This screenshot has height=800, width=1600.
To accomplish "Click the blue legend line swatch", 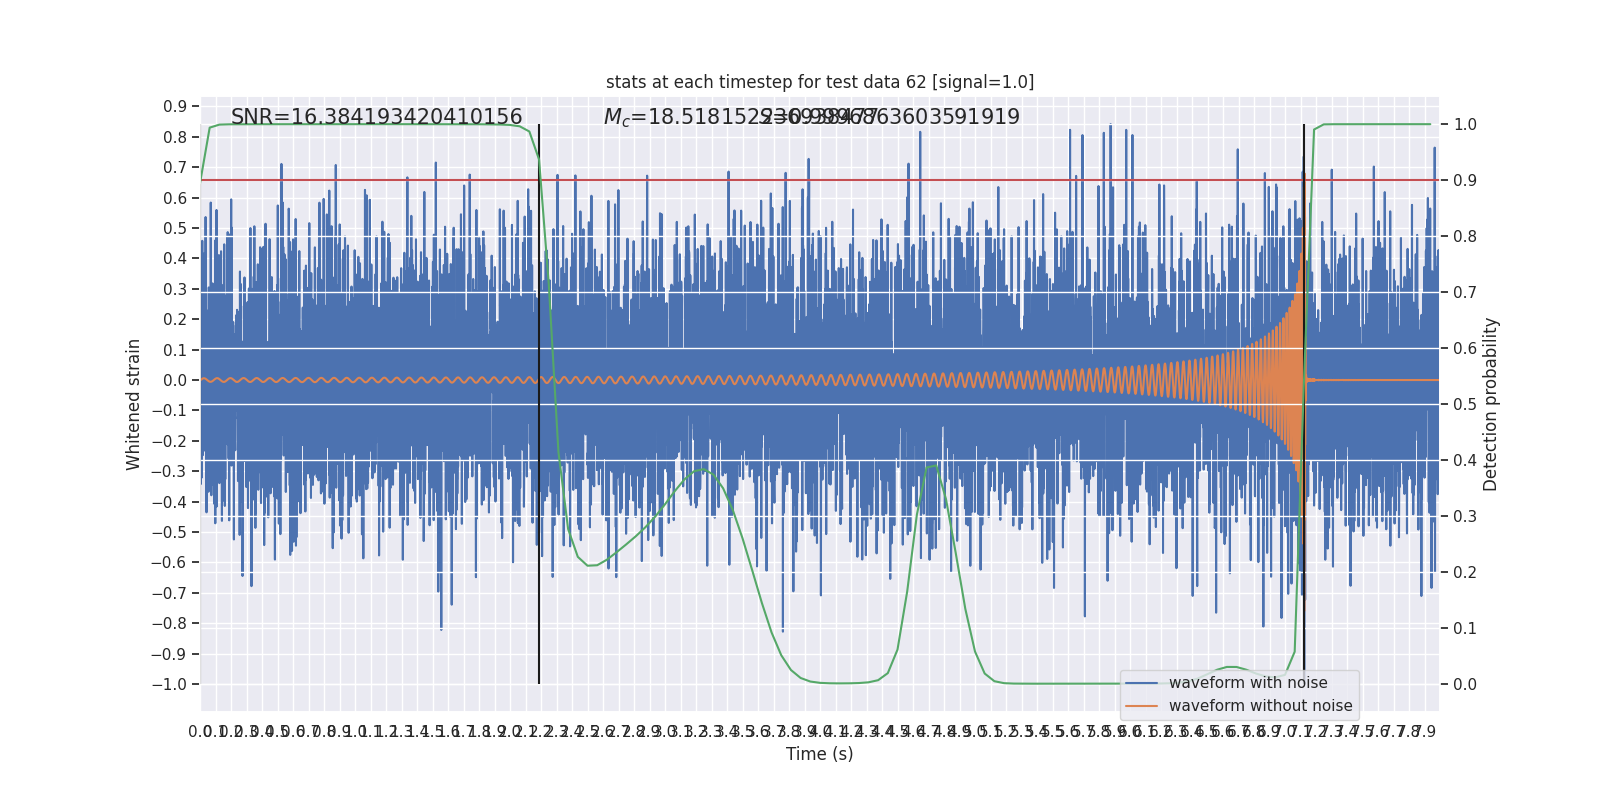I will click(1142, 683).
